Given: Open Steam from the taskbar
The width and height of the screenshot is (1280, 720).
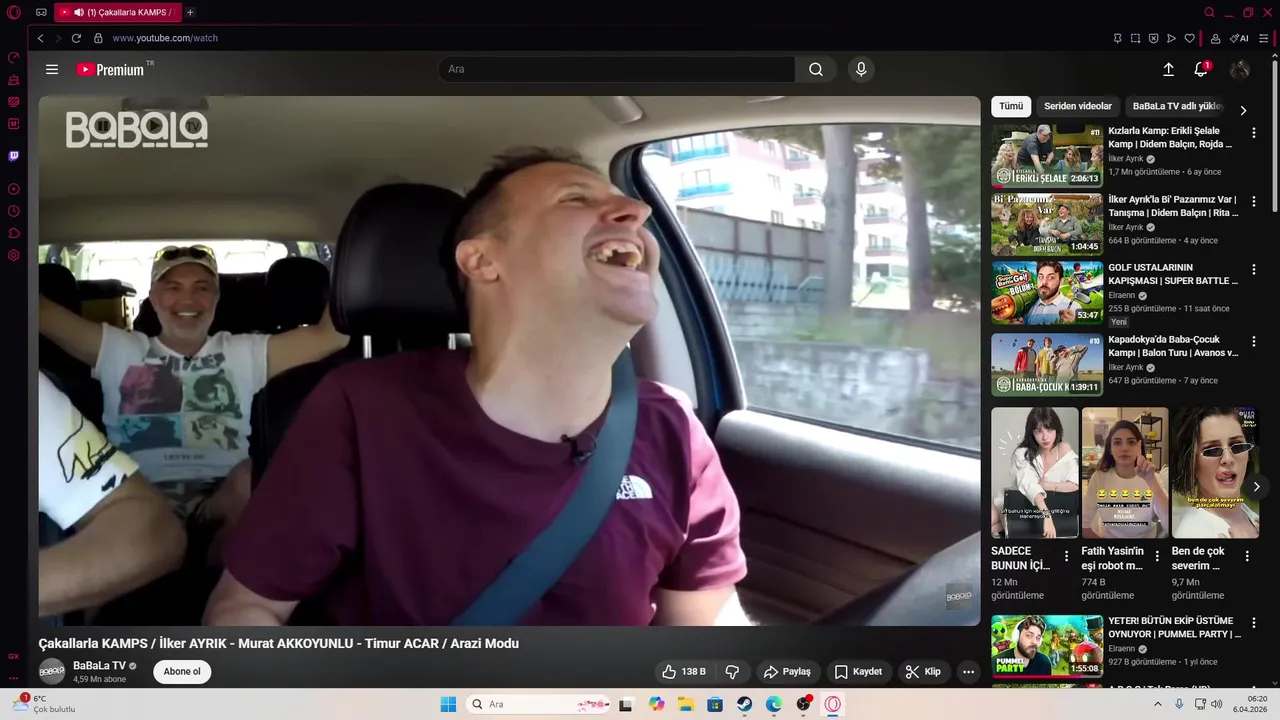Looking at the screenshot, I should coord(744,704).
